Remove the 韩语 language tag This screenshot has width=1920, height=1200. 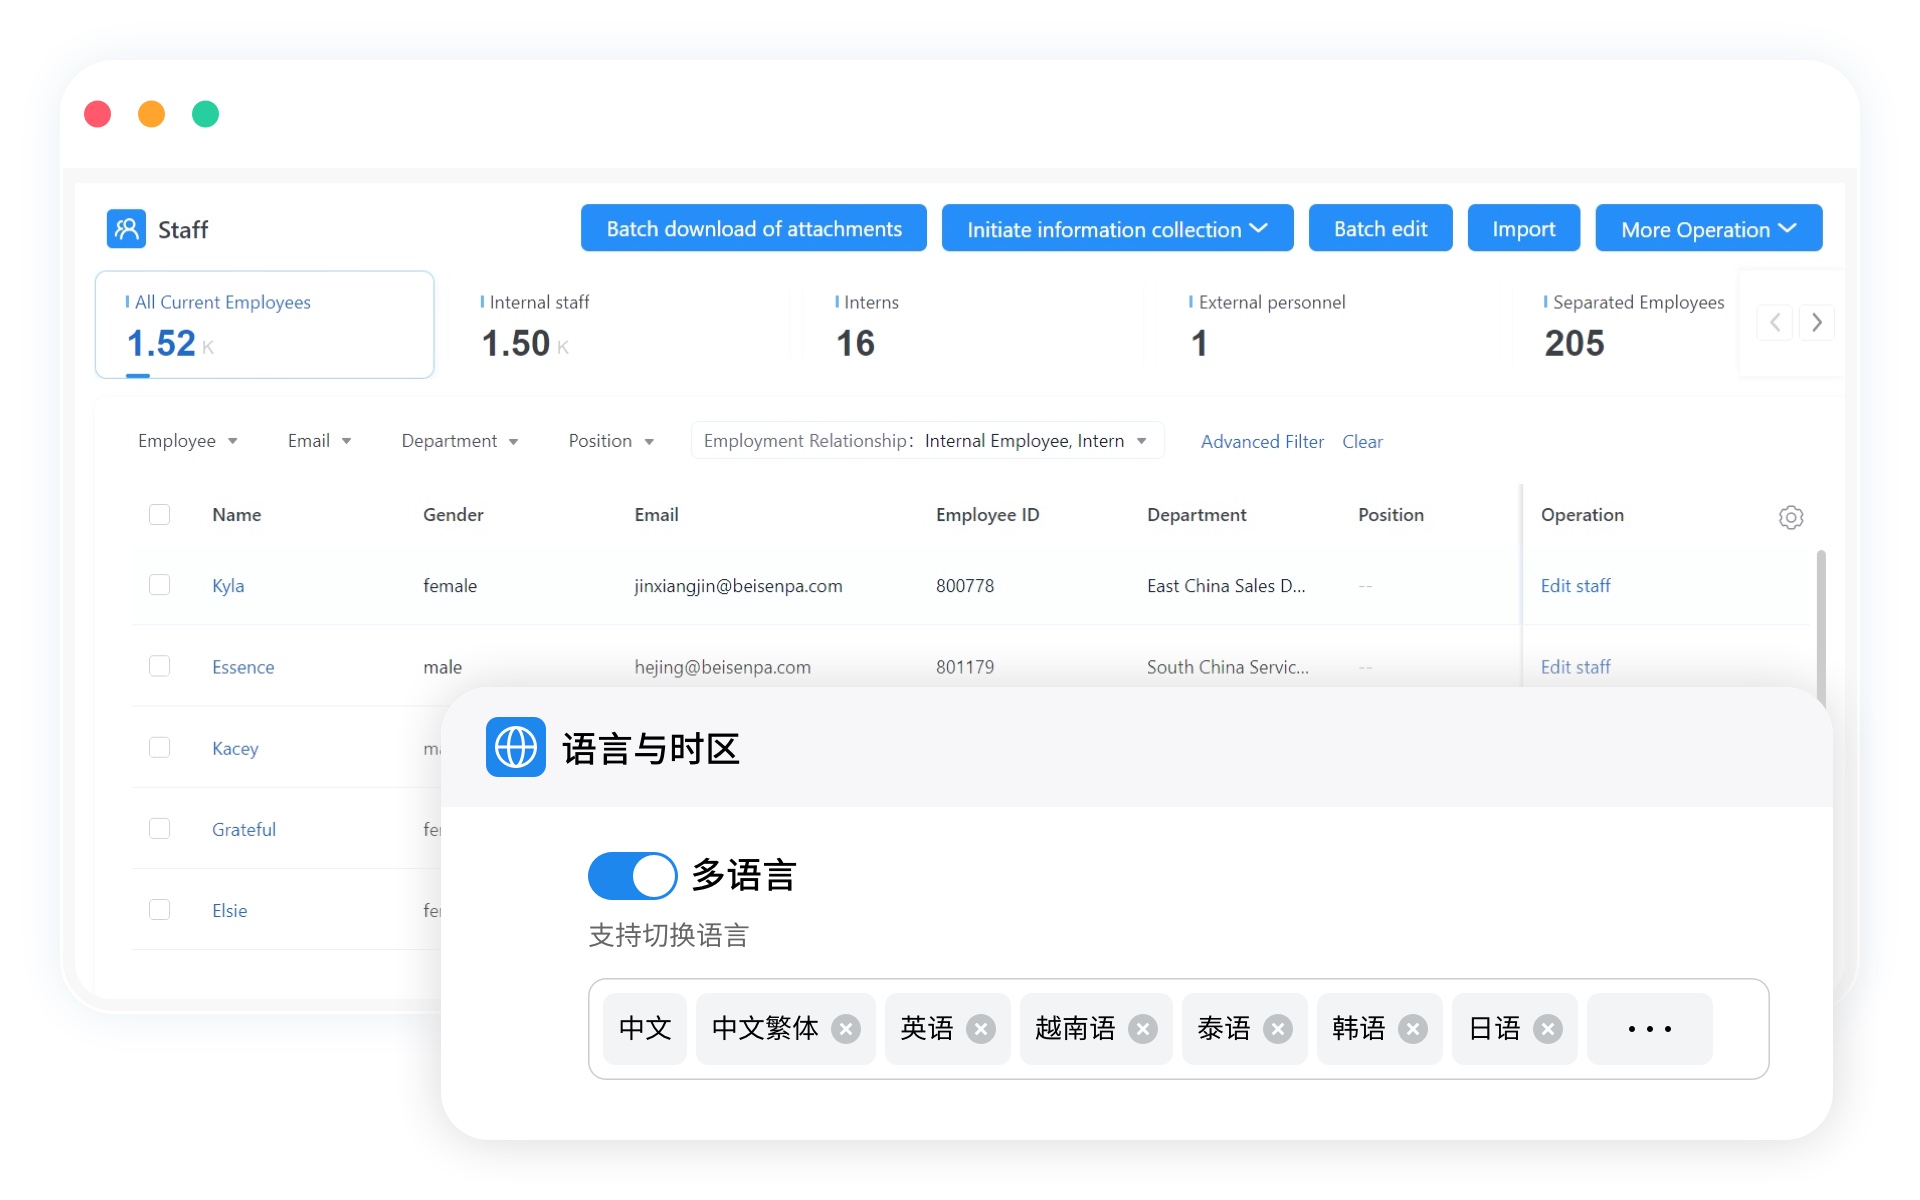click(1412, 1029)
